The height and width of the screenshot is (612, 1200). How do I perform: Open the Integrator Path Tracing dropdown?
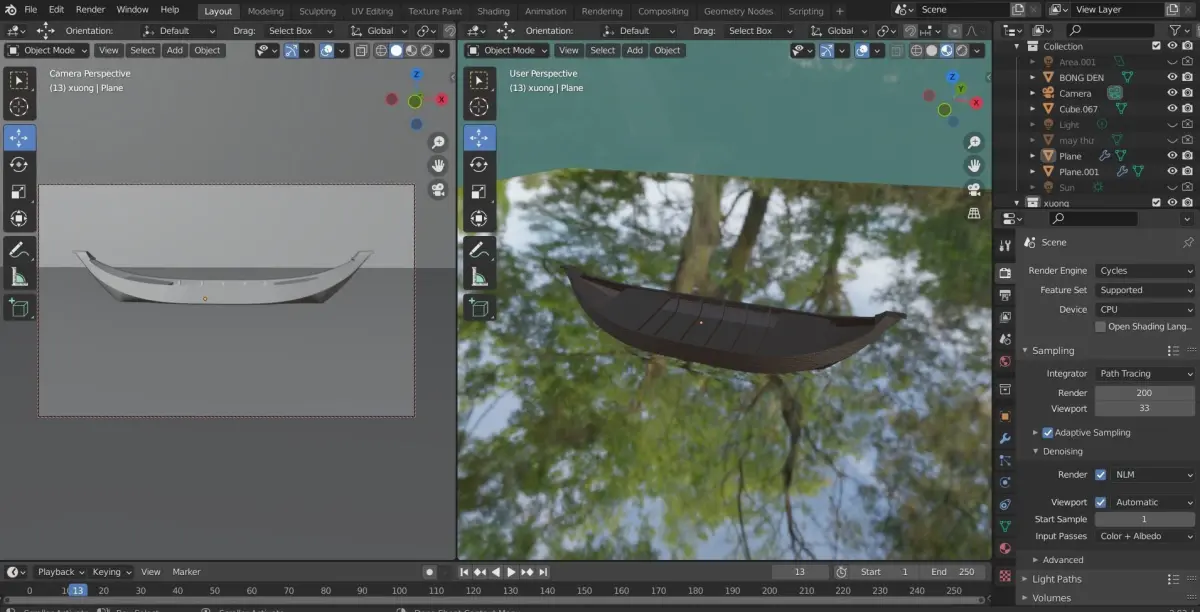[1145, 373]
